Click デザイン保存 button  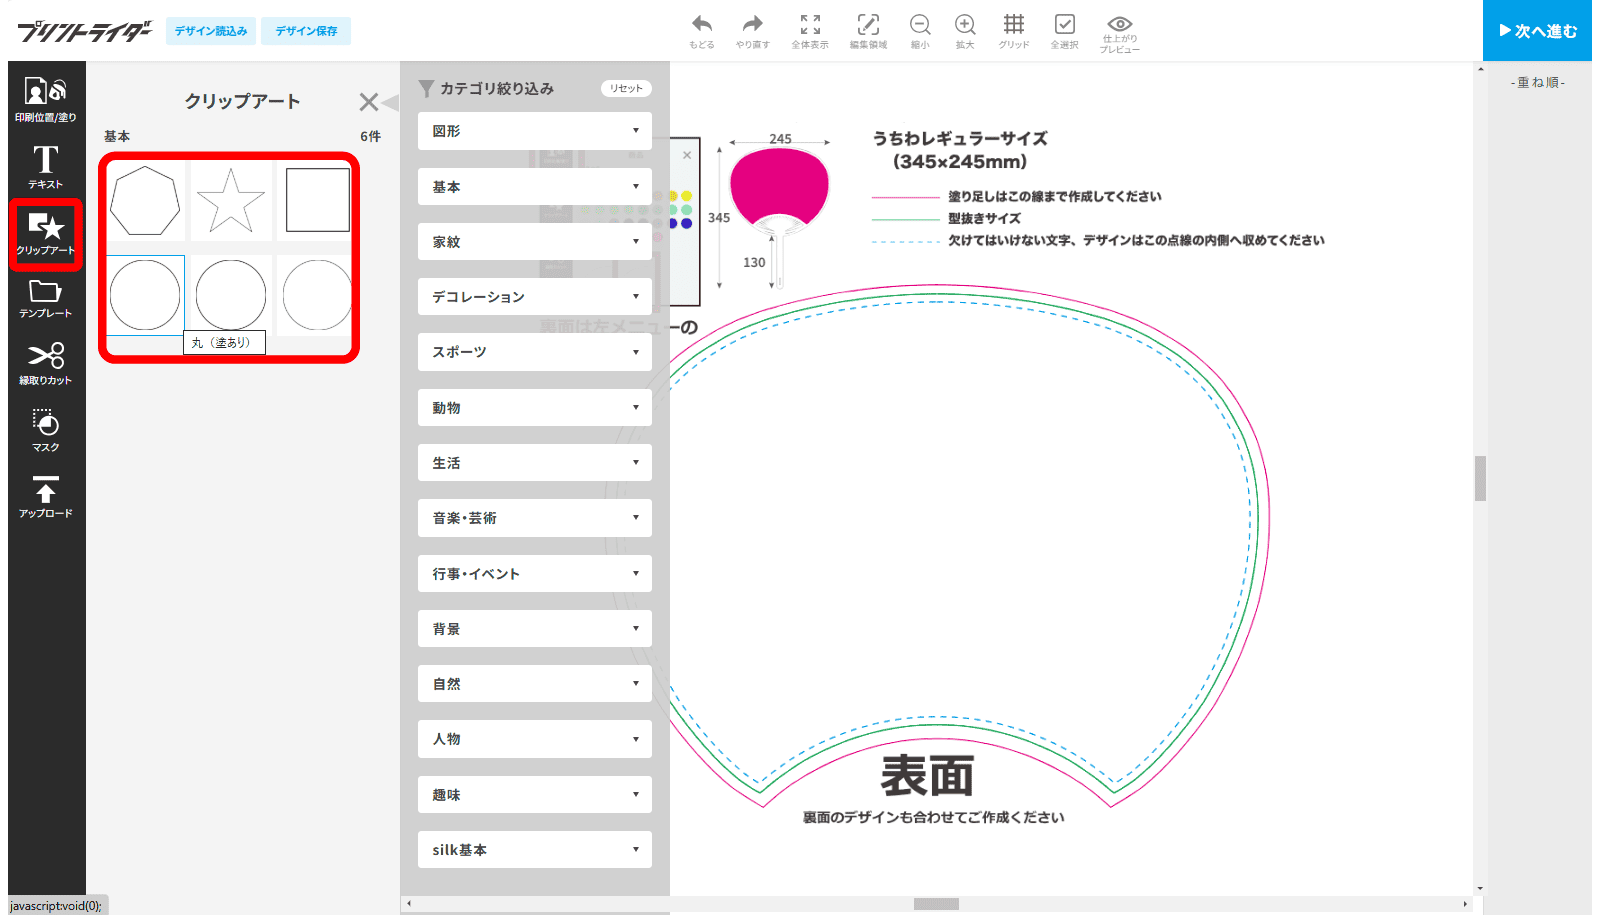306,31
